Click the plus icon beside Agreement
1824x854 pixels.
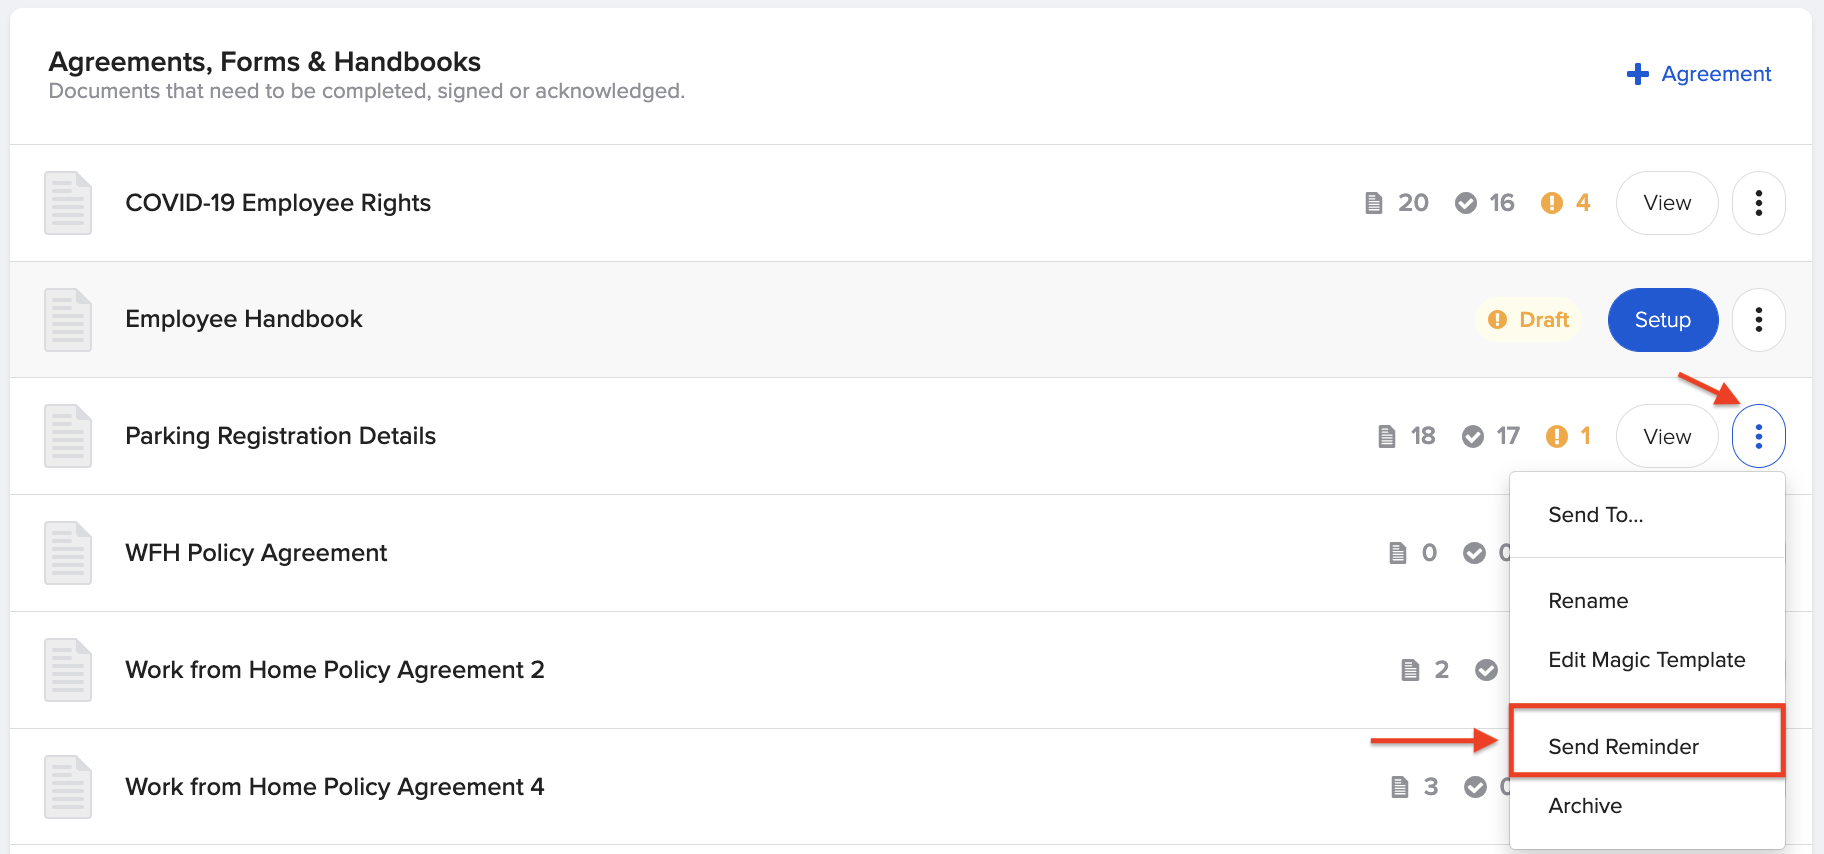click(x=1637, y=74)
